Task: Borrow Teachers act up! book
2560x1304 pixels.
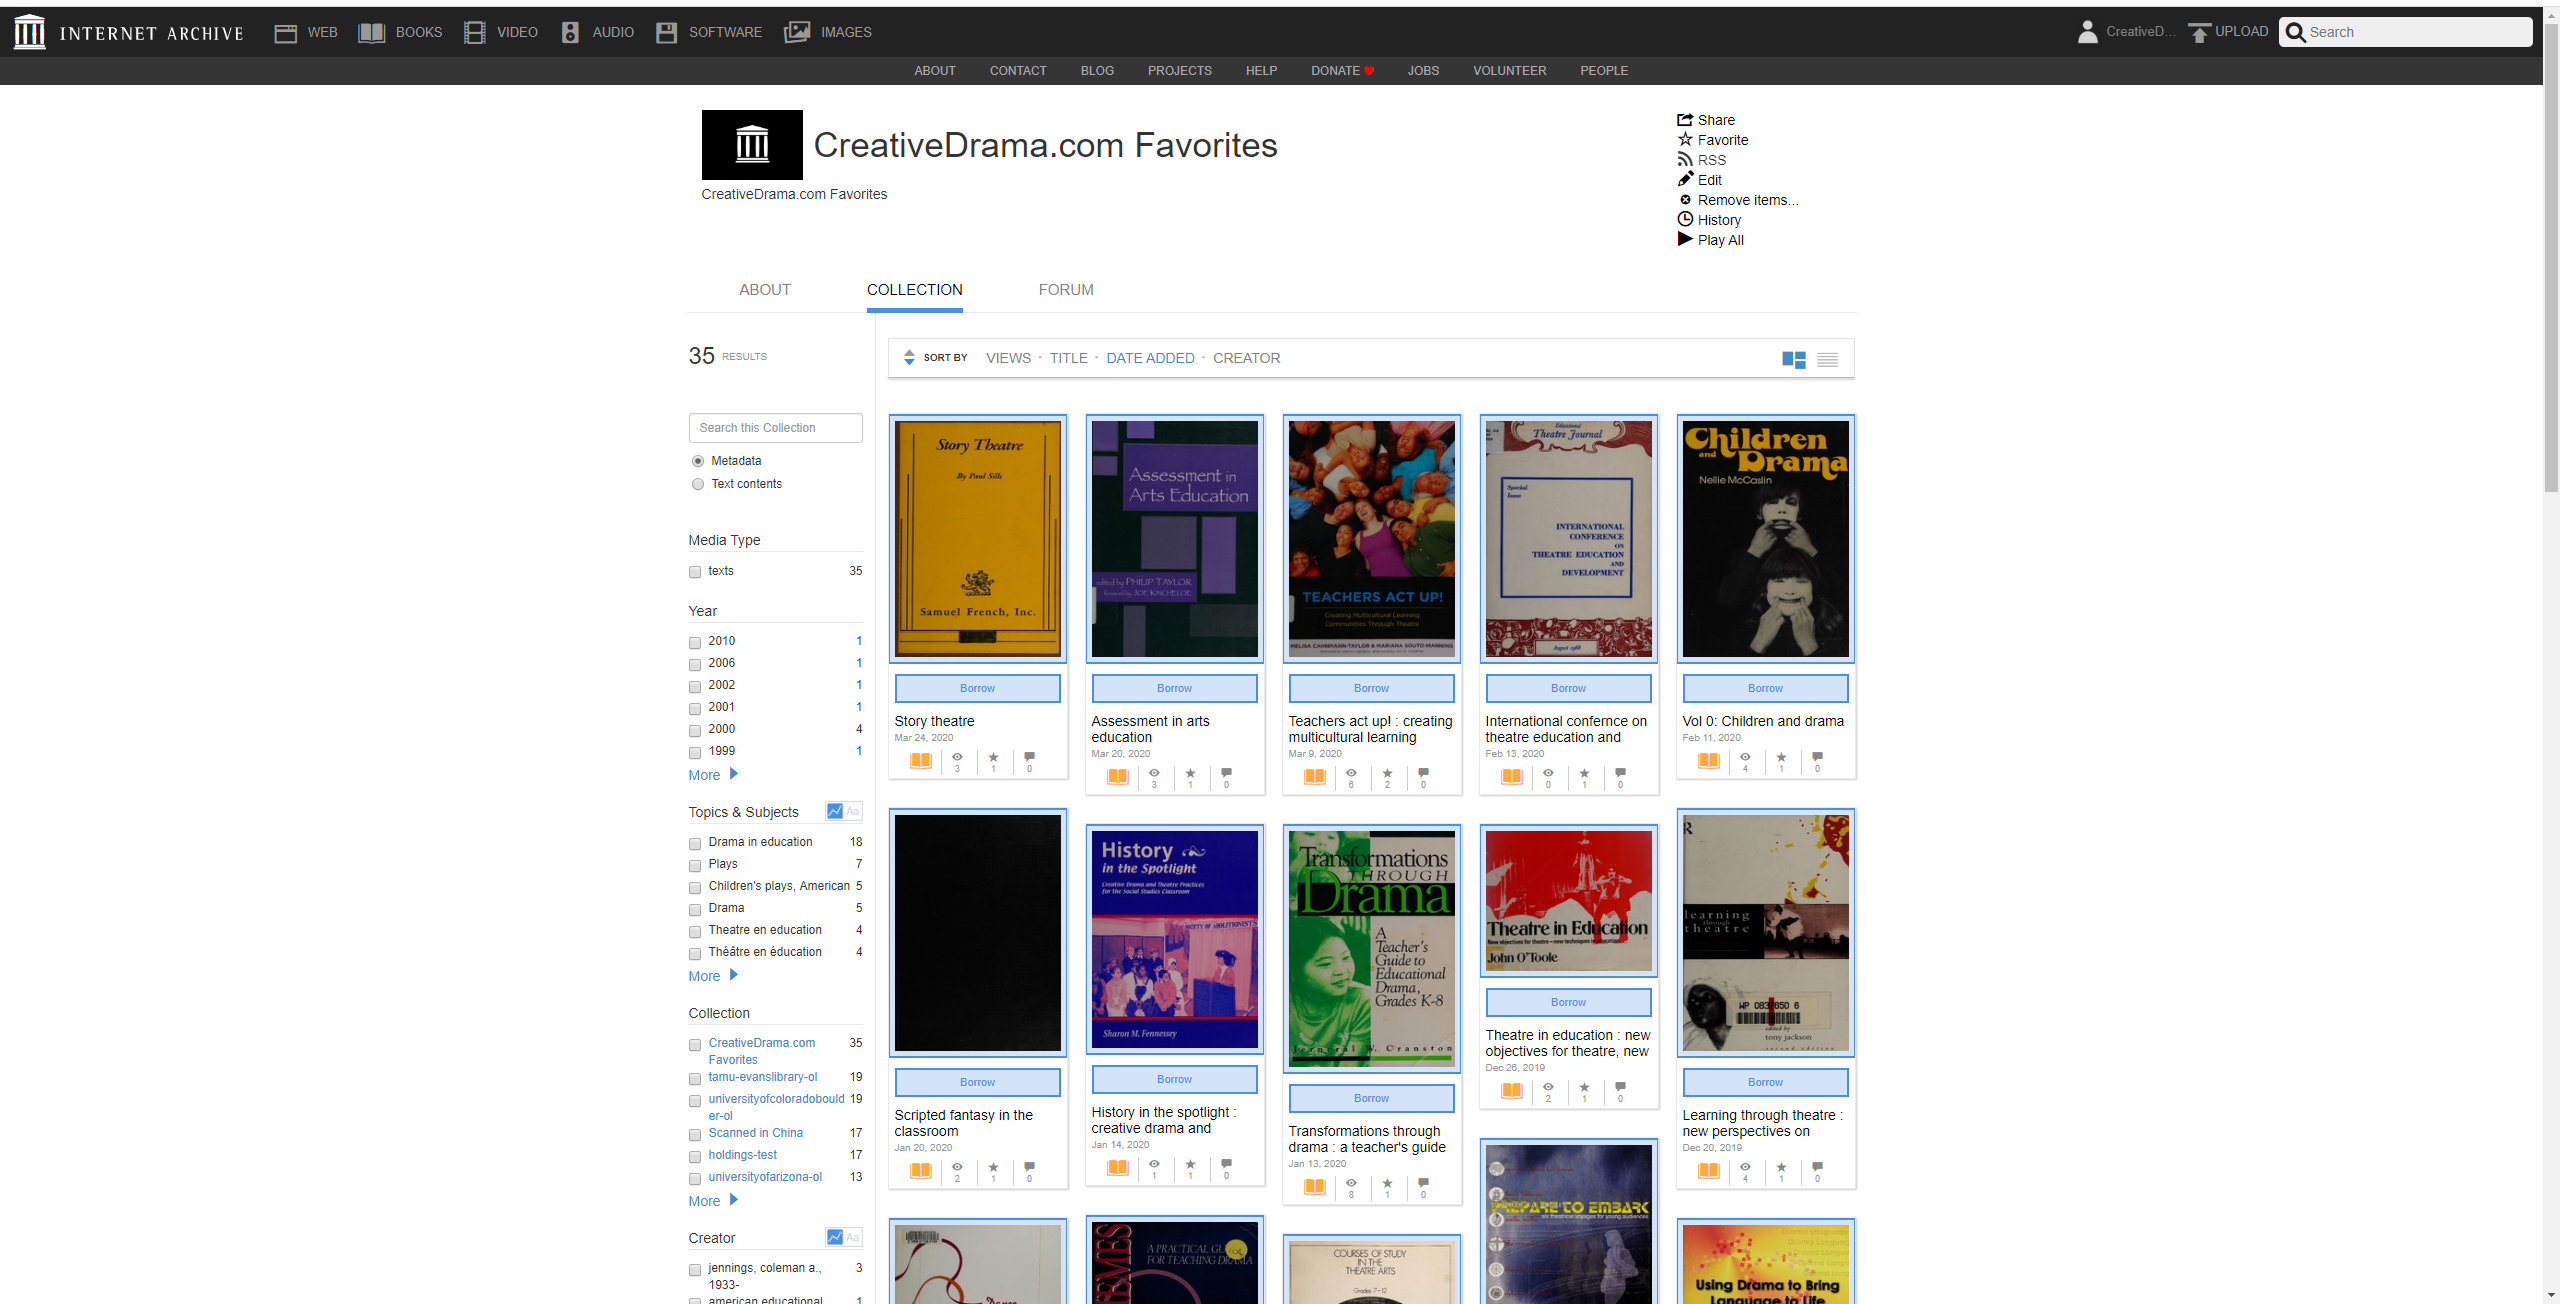Action: tap(1371, 688)
